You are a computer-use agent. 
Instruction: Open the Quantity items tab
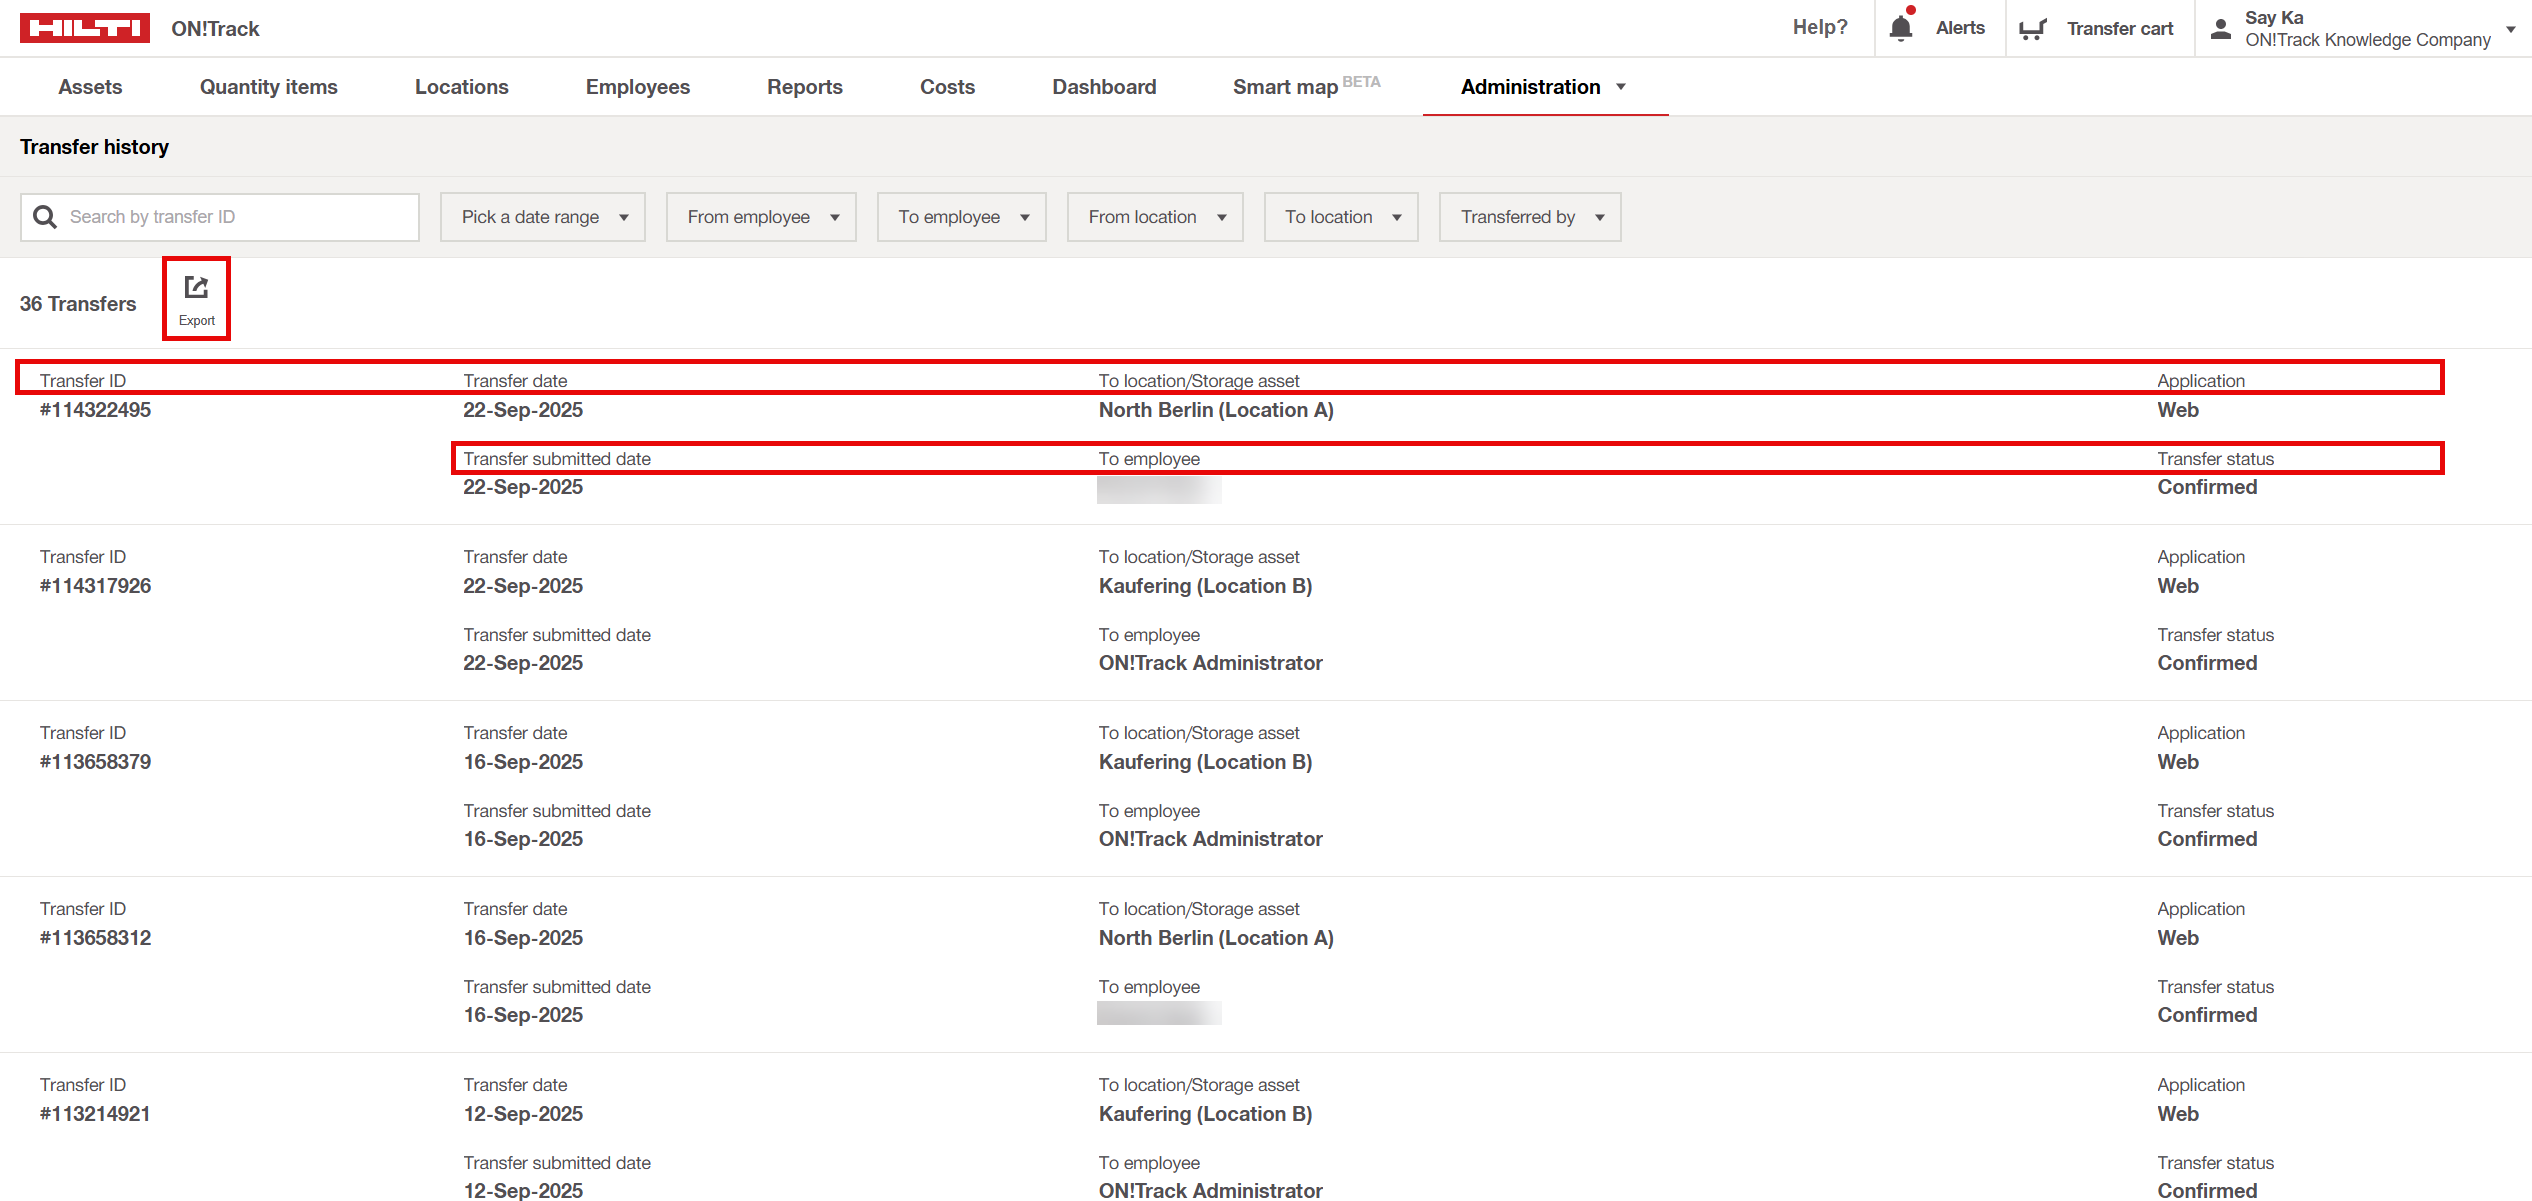[x=268, y=87]
